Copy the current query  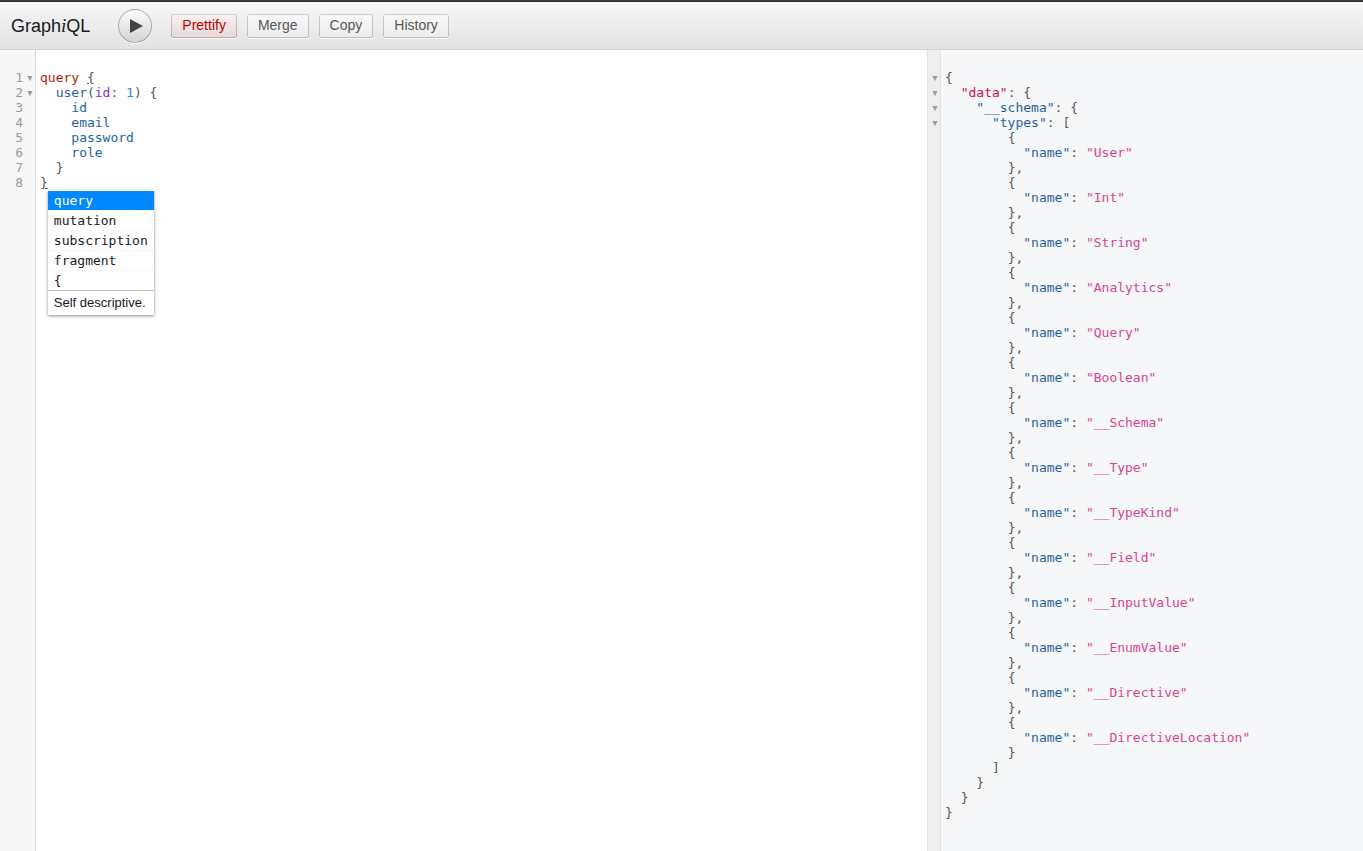point(345,25)
